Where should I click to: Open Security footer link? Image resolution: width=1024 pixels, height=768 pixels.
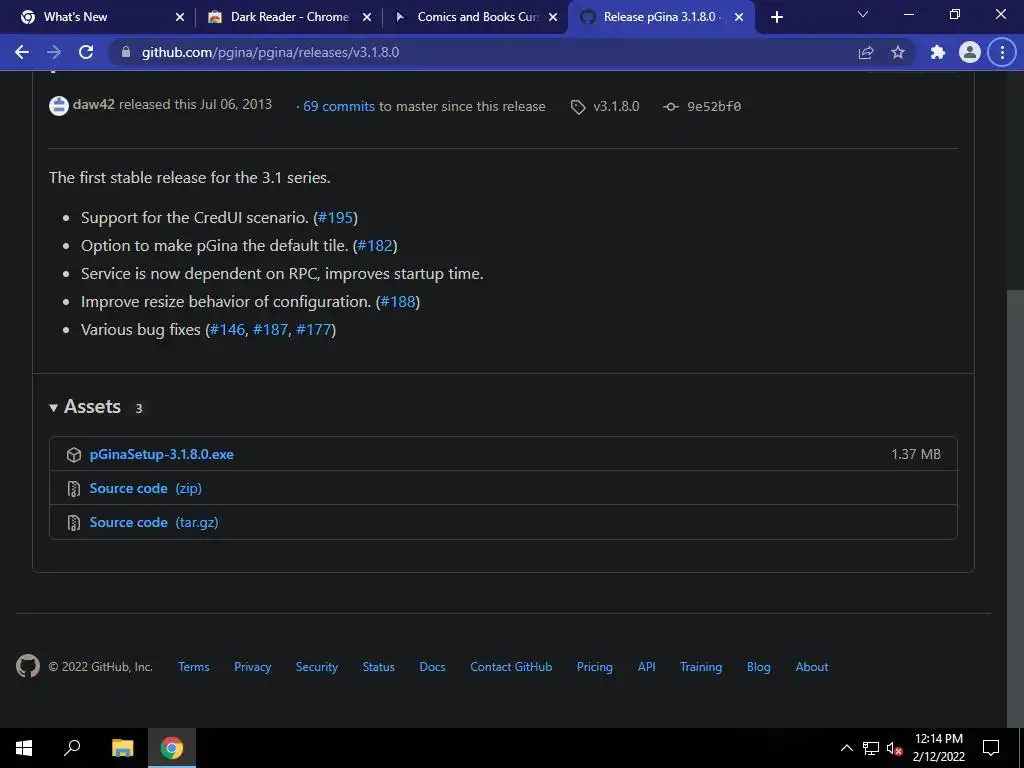click(x=317, y=667)
